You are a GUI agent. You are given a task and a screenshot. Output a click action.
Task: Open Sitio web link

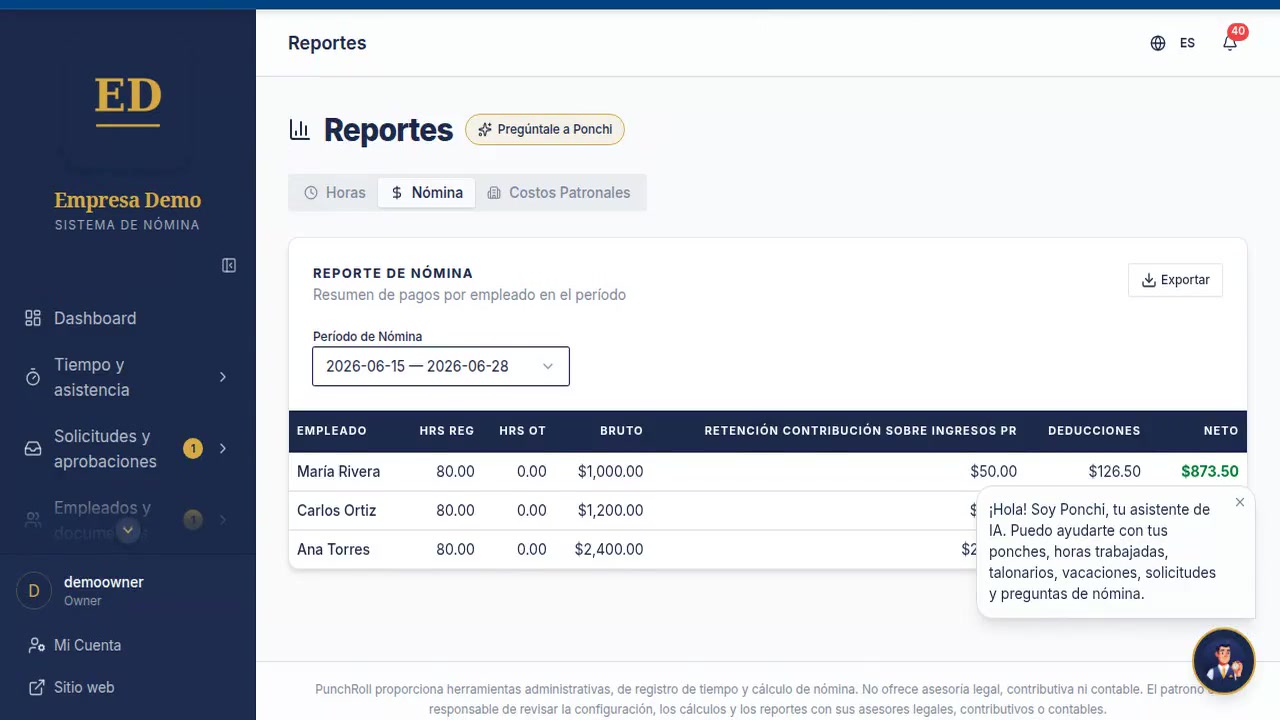pyautogui.click(x=84, y=687)
